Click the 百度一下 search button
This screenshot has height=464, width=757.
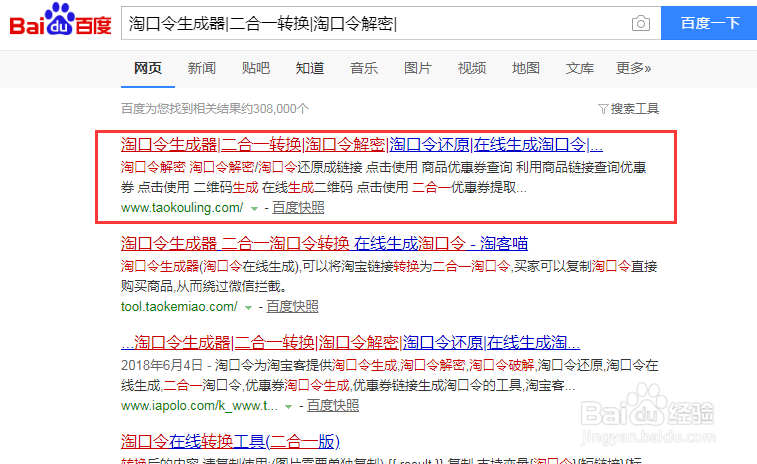tap(709, 23)
